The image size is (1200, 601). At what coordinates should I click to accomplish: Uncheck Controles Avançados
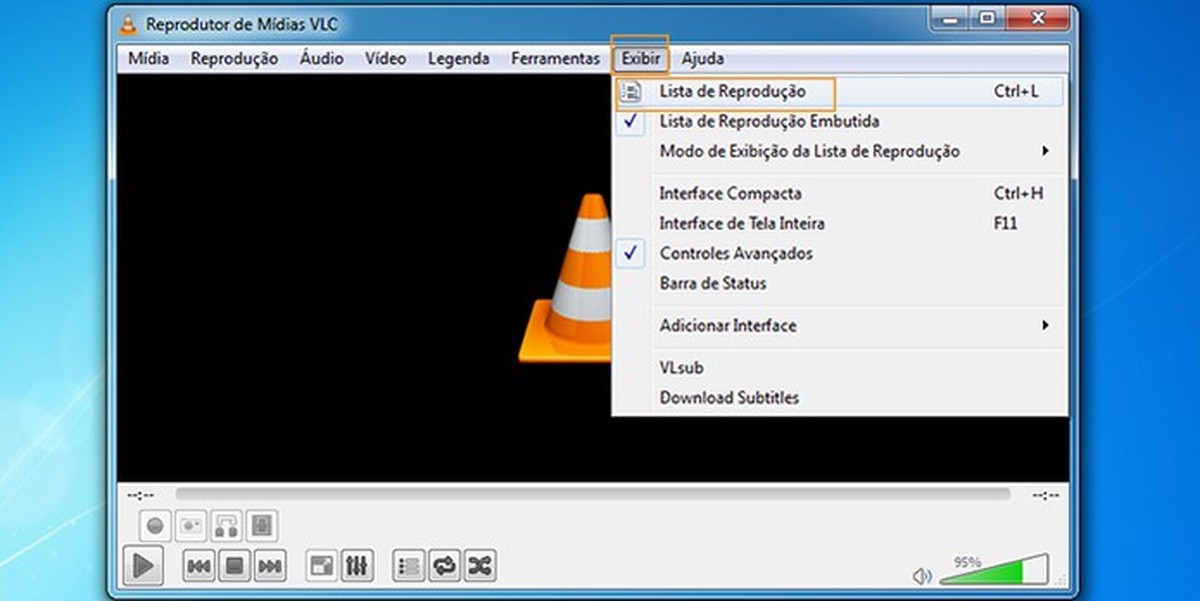point(840,253)
